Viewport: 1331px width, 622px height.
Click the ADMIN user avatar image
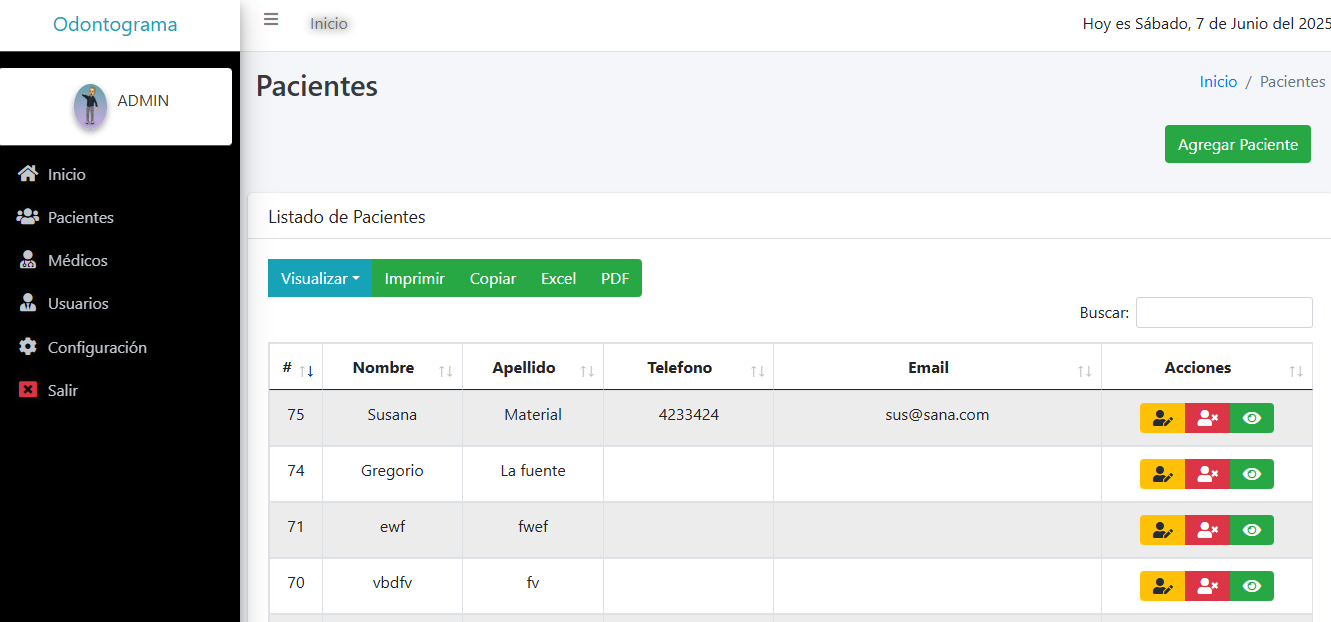pos(90,105)
